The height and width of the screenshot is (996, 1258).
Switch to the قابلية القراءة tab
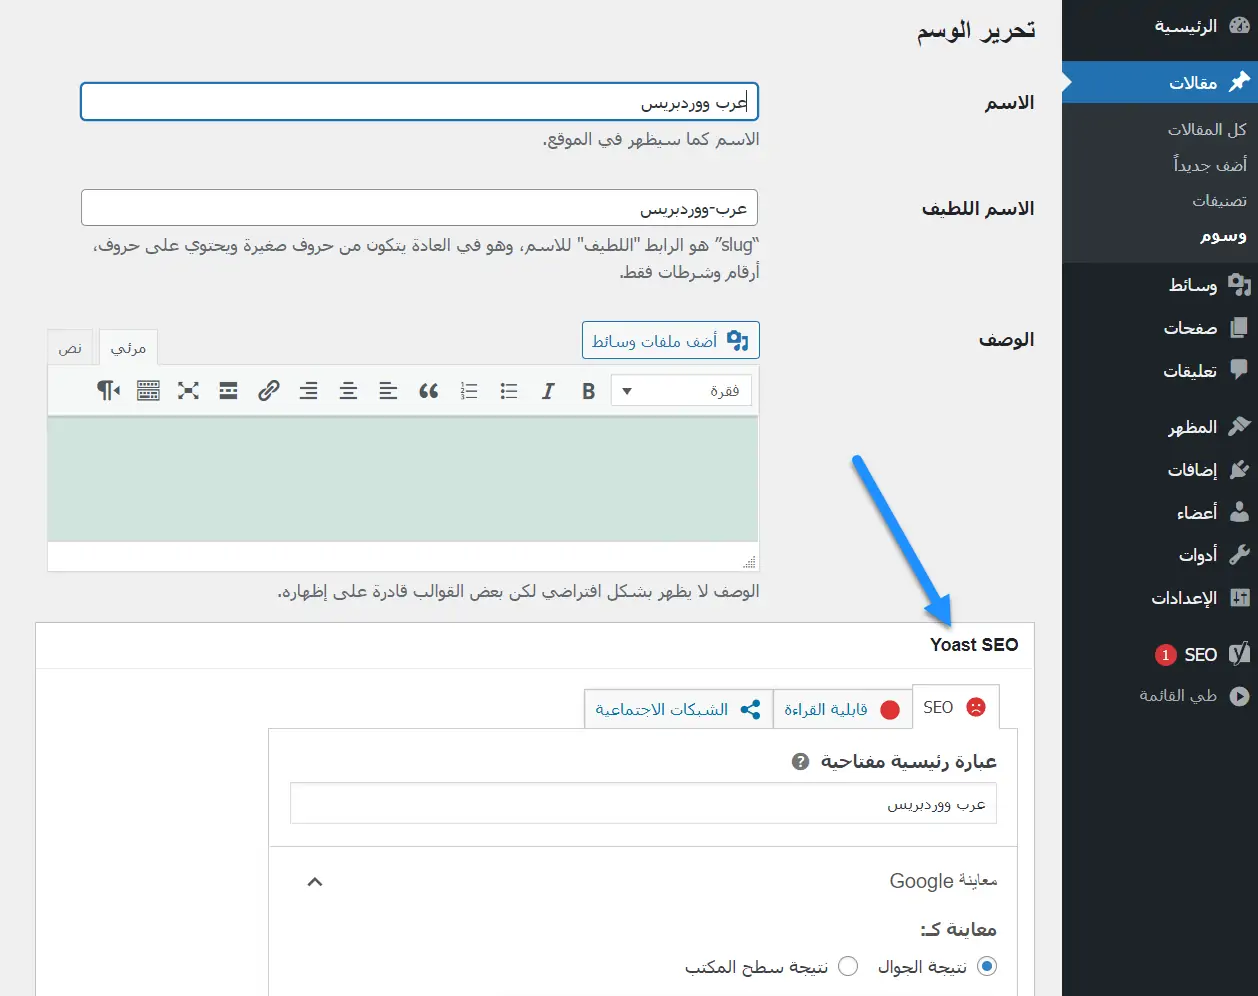[x=842, y=709]
